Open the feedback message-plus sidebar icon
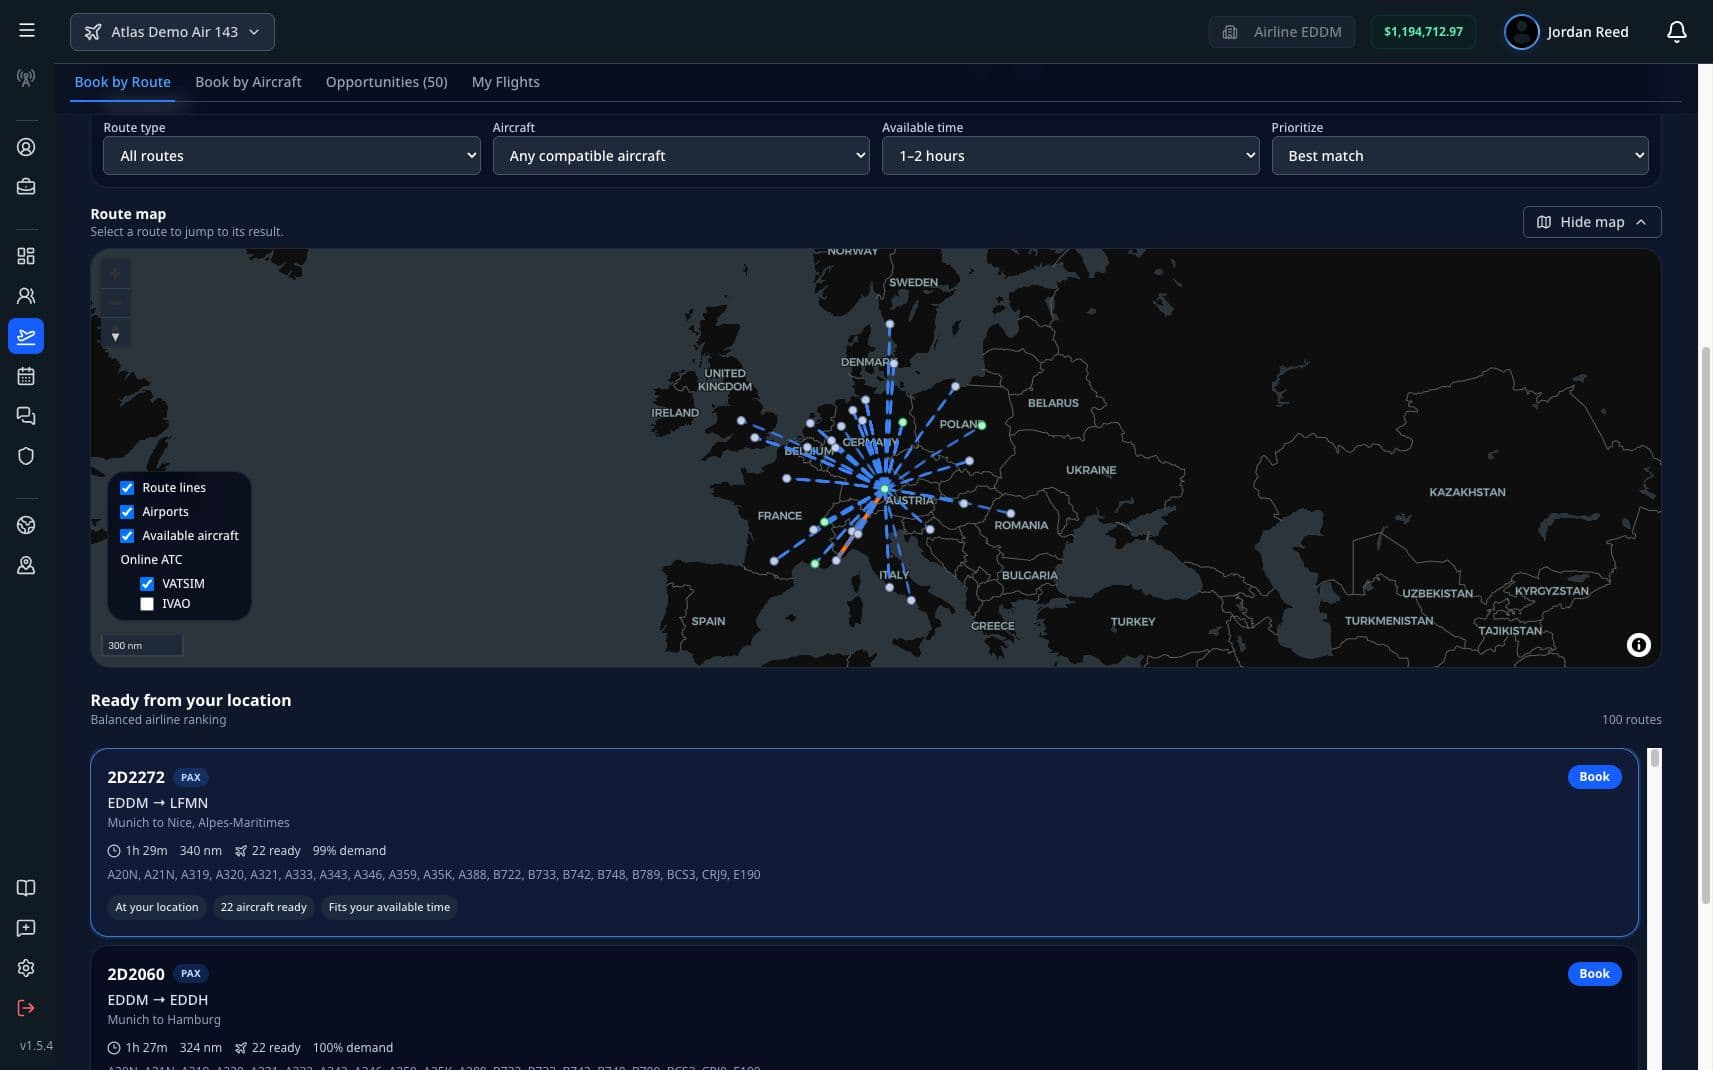 (x=26, y=928)
